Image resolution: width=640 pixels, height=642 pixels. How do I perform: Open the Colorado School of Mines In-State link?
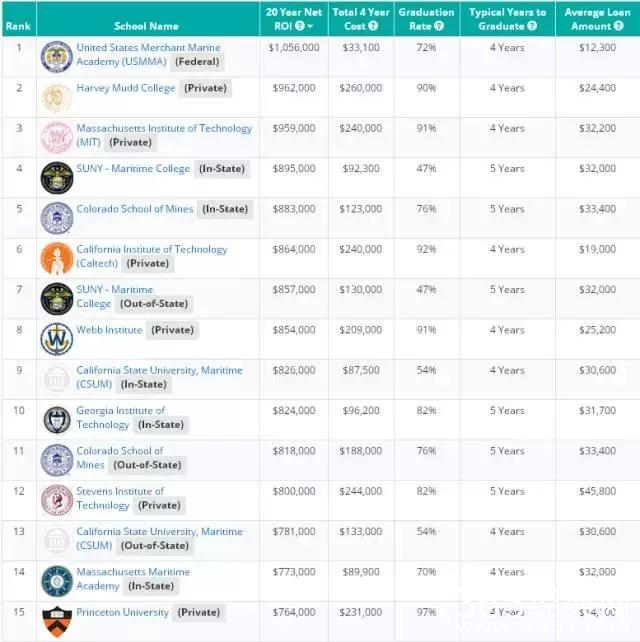(136, 209)
